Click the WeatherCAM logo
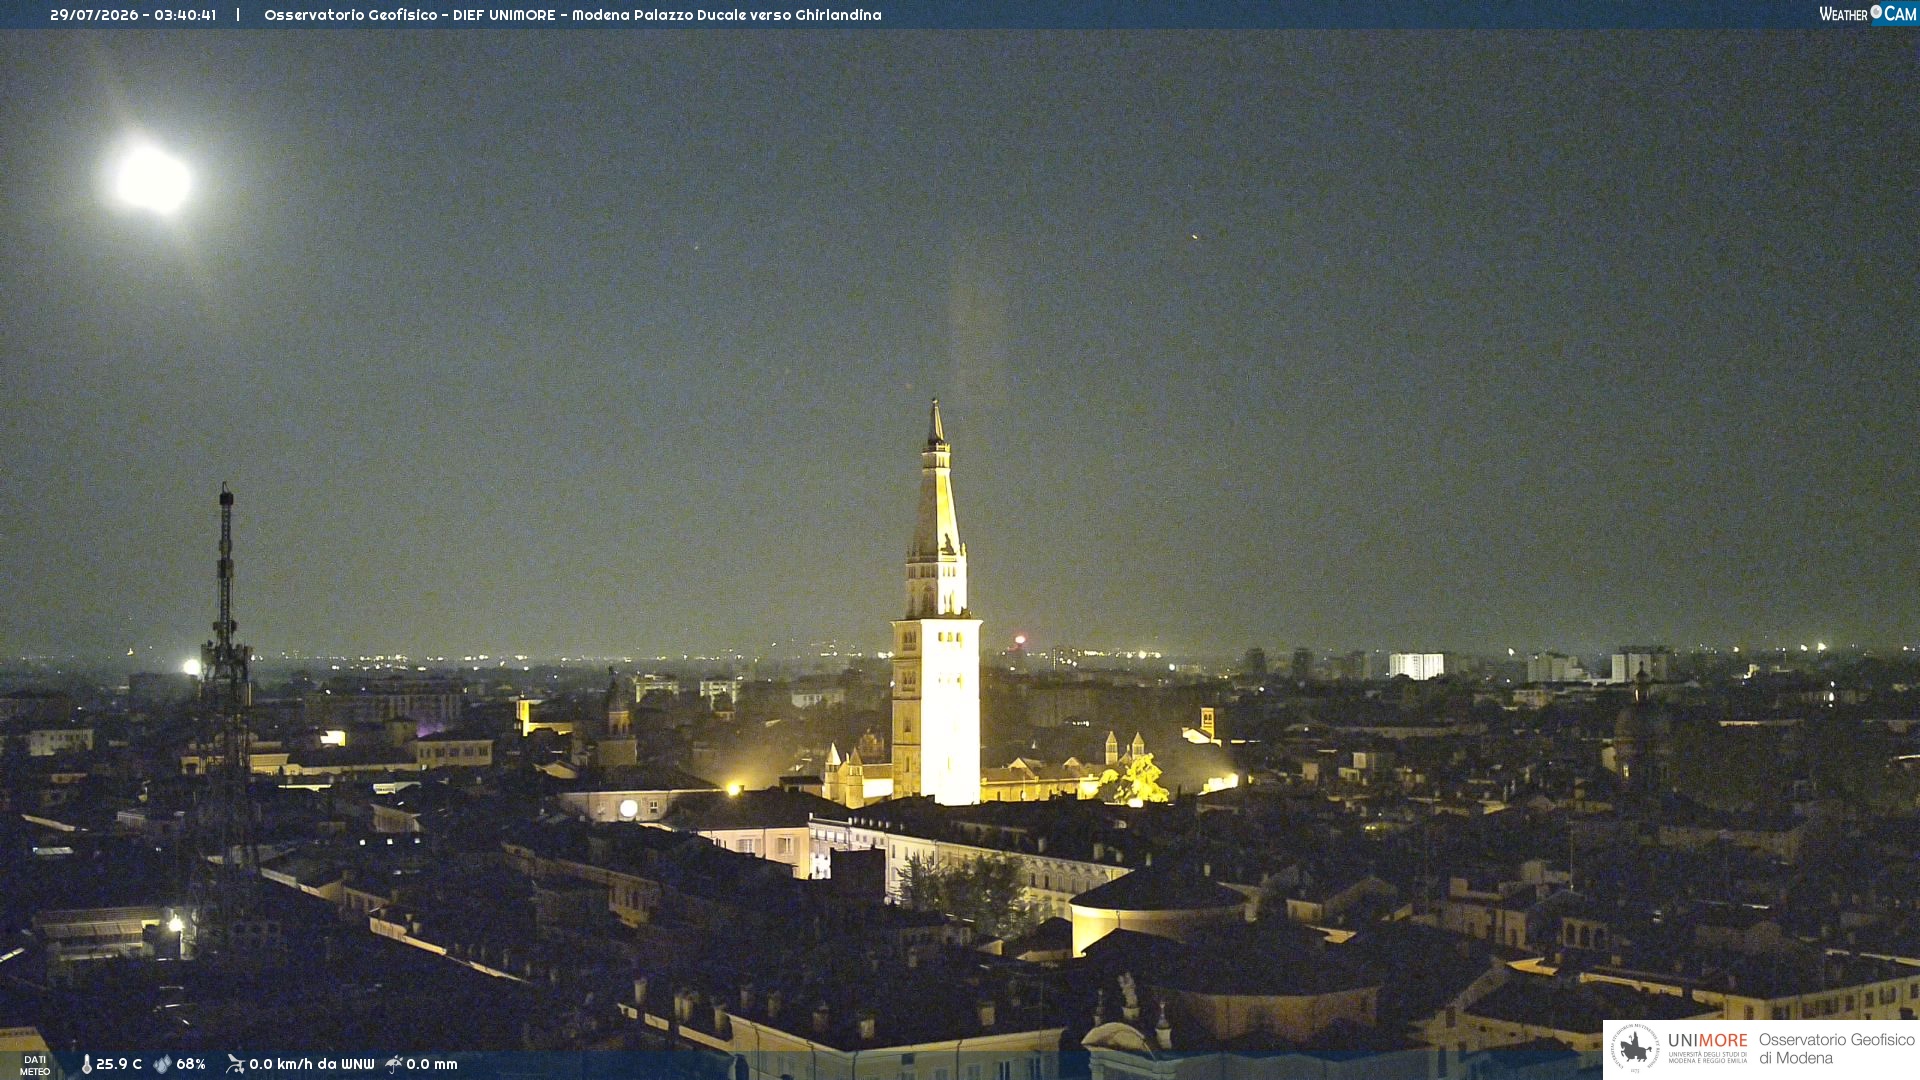 click(1867, 14)
